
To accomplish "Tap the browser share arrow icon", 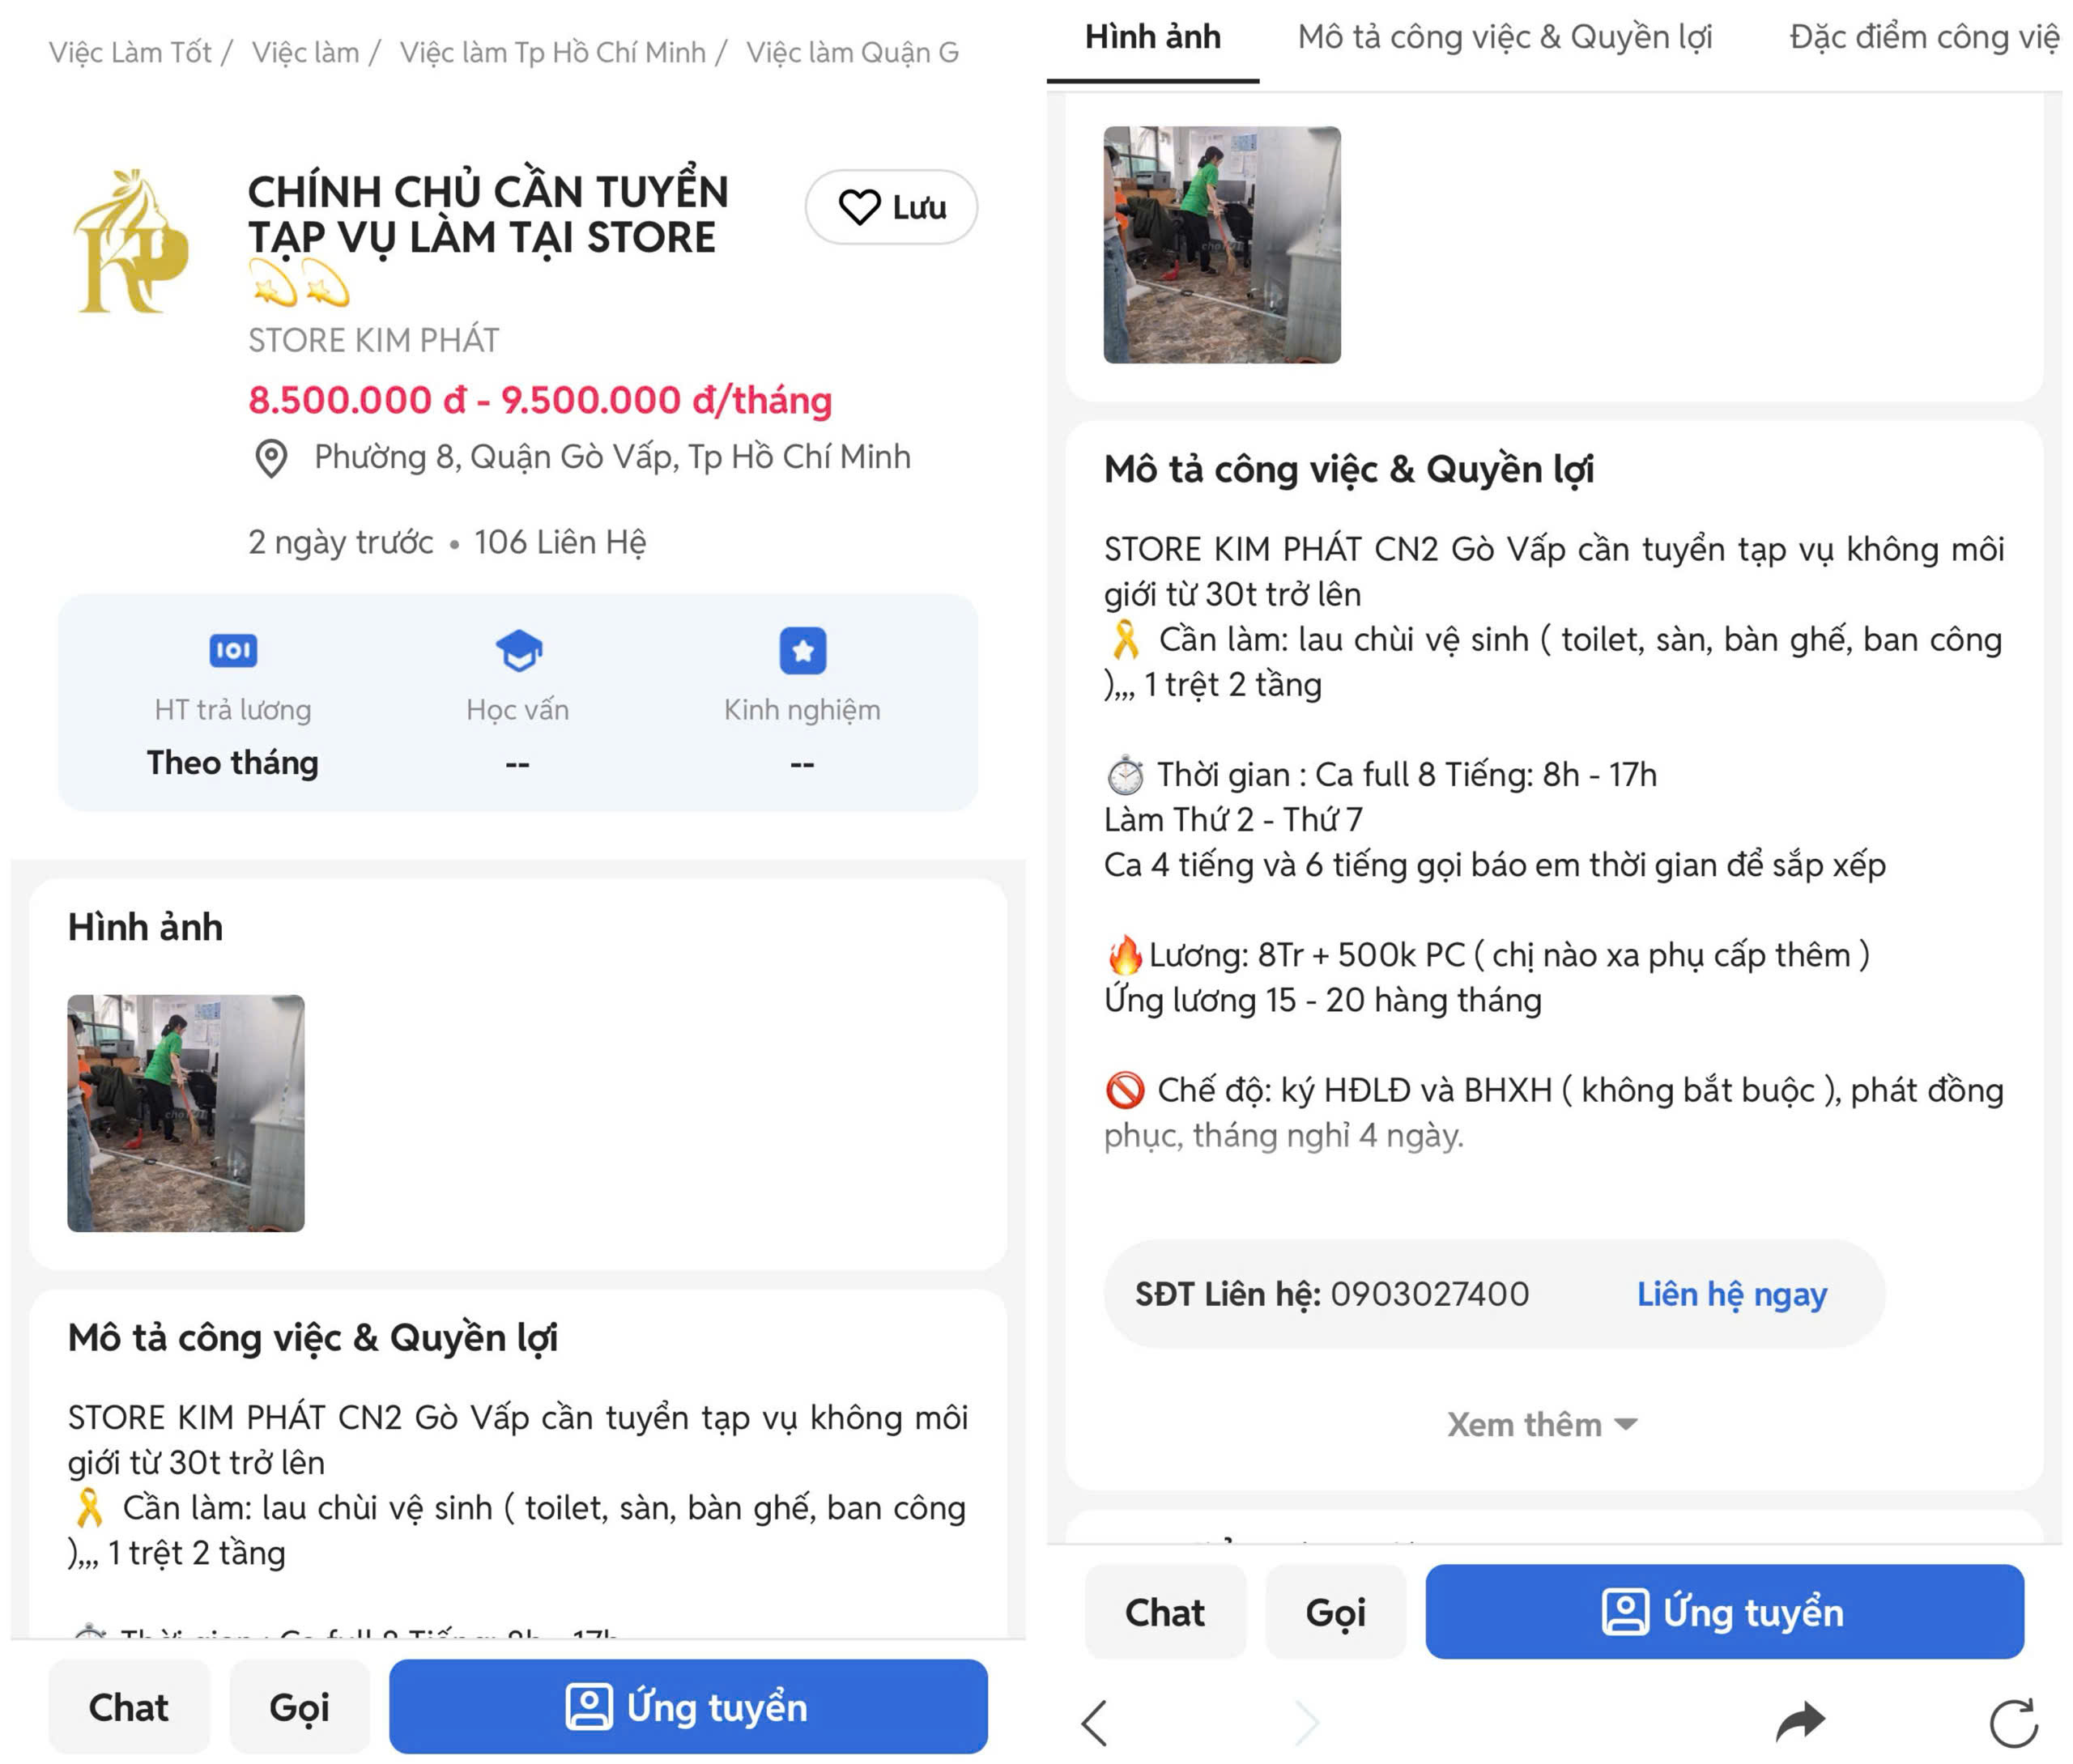I will [x=1800, y=1721].
